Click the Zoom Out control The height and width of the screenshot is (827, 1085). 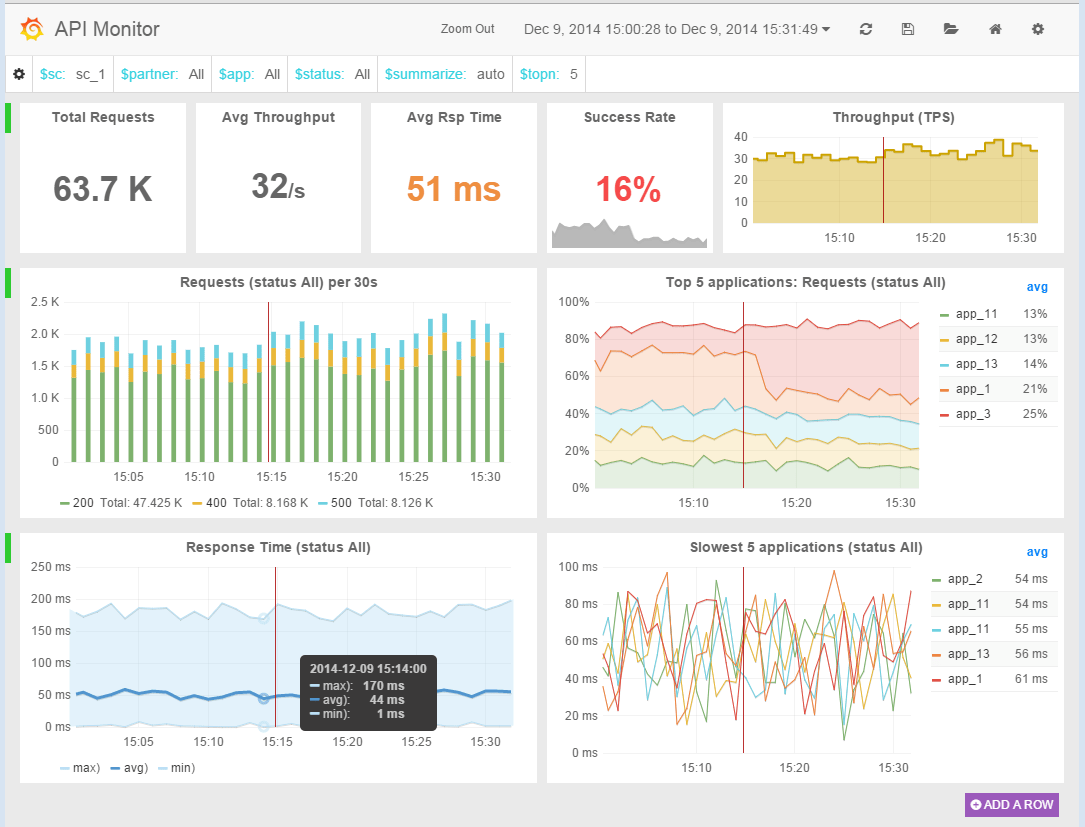click(467, 29)
